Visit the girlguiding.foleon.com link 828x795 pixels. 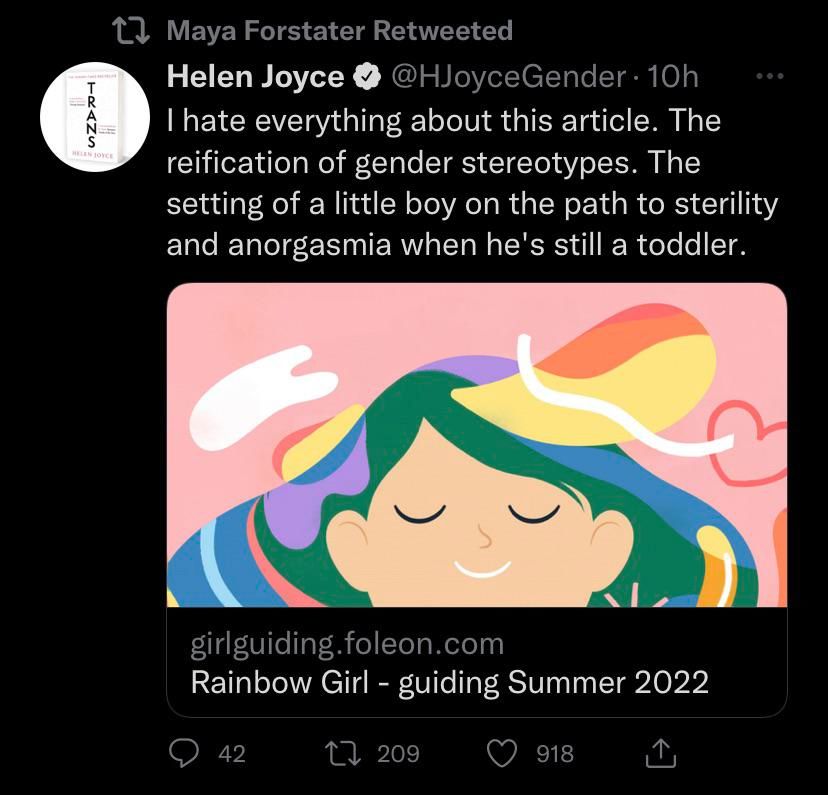point(347,643)
